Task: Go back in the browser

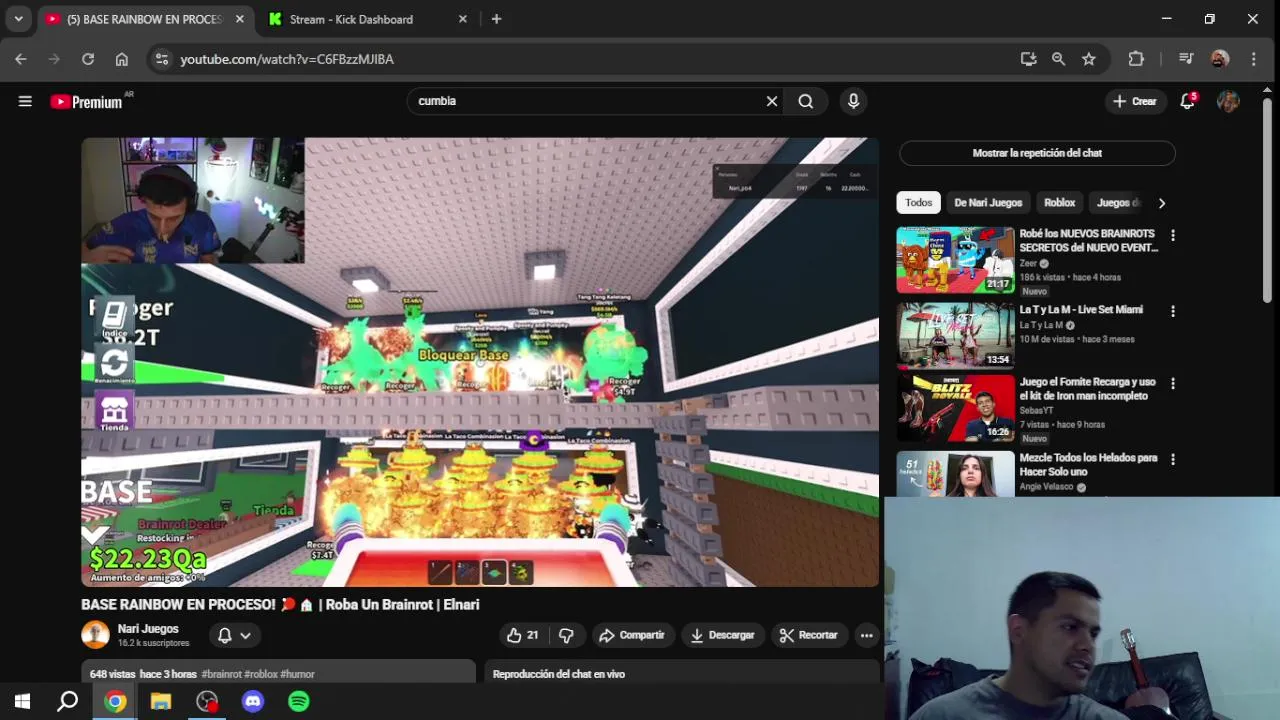Action: click(21, 59)
